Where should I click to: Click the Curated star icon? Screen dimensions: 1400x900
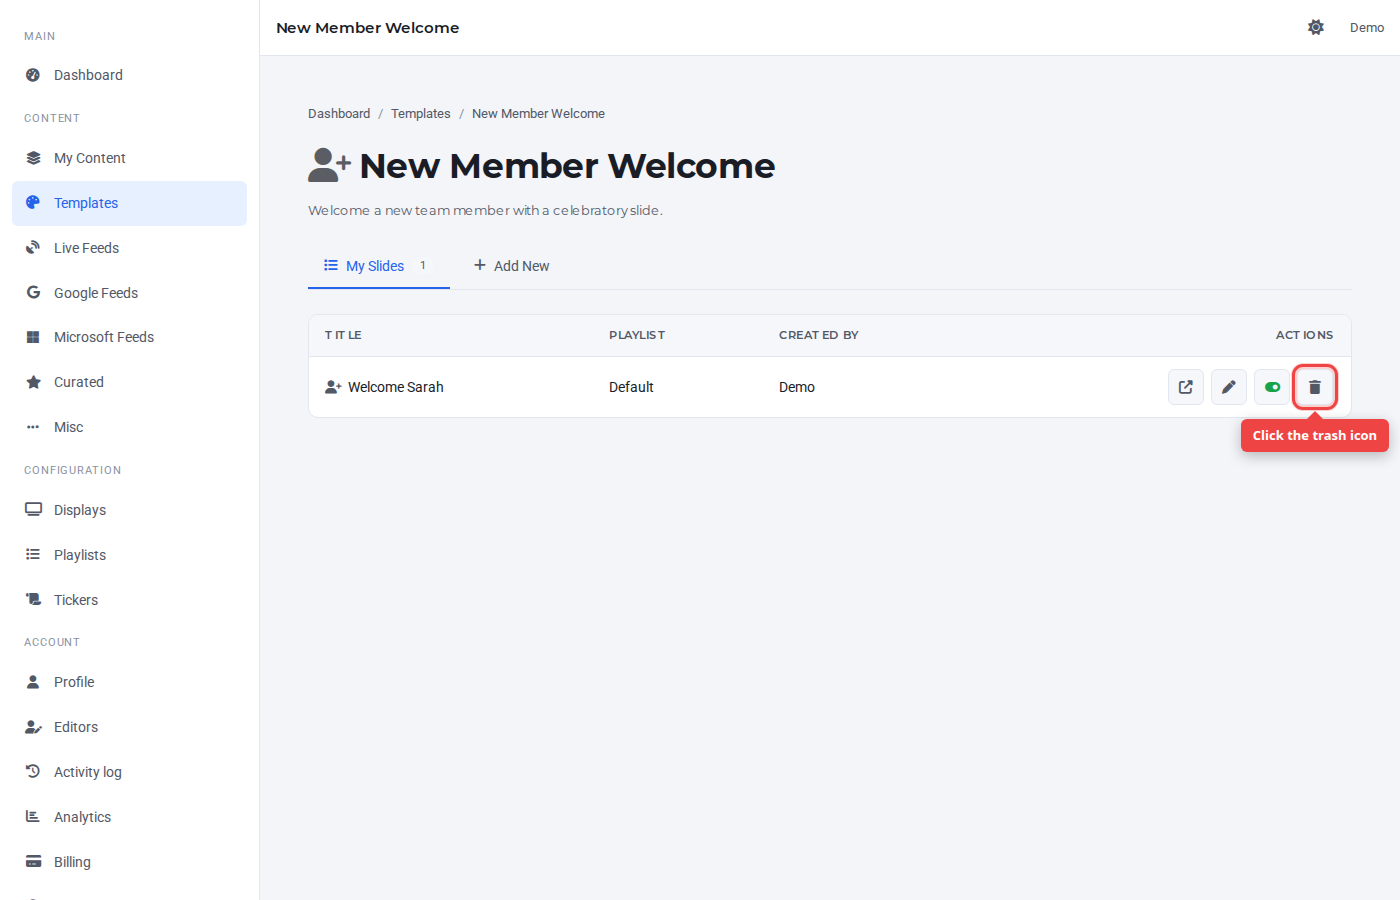point(33,382)
